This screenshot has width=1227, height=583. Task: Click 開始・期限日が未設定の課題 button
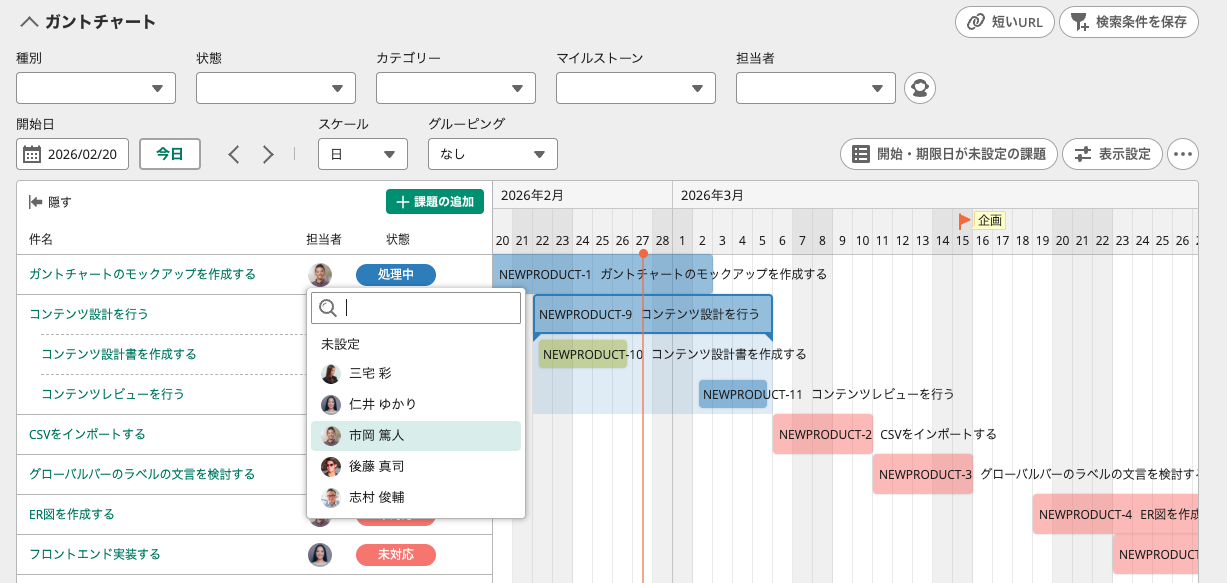[949, 154]
